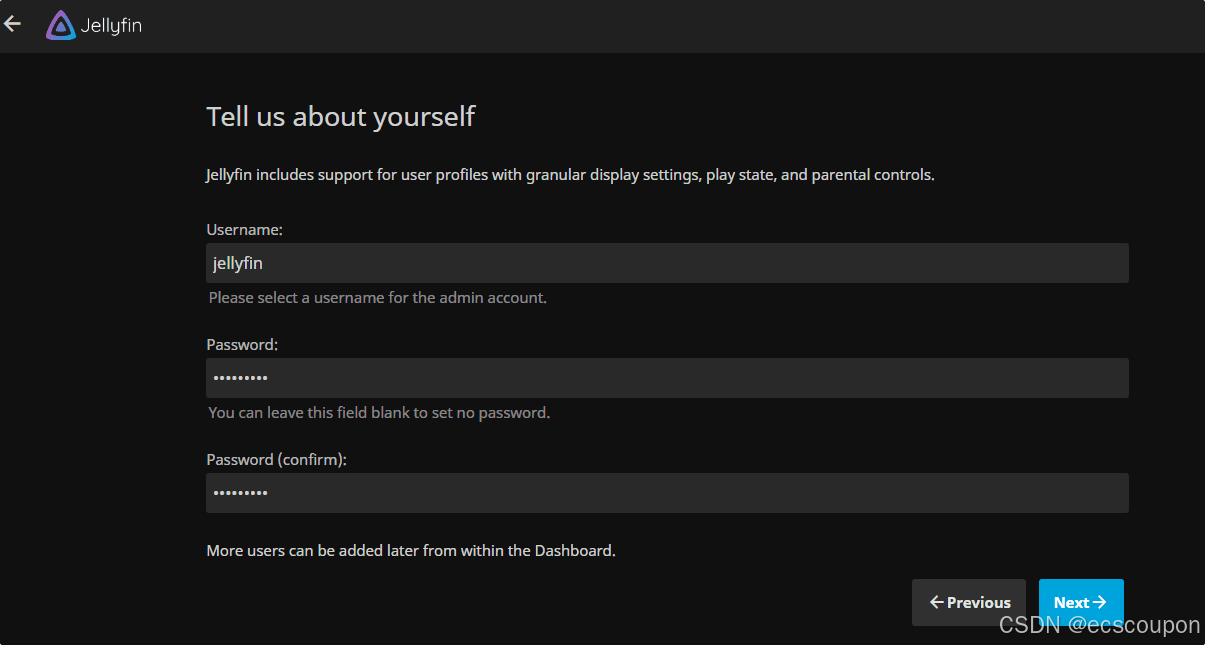The image size is (1205, 645).
Task: Click "More users can be added later" note
Action: click(411, 551)
